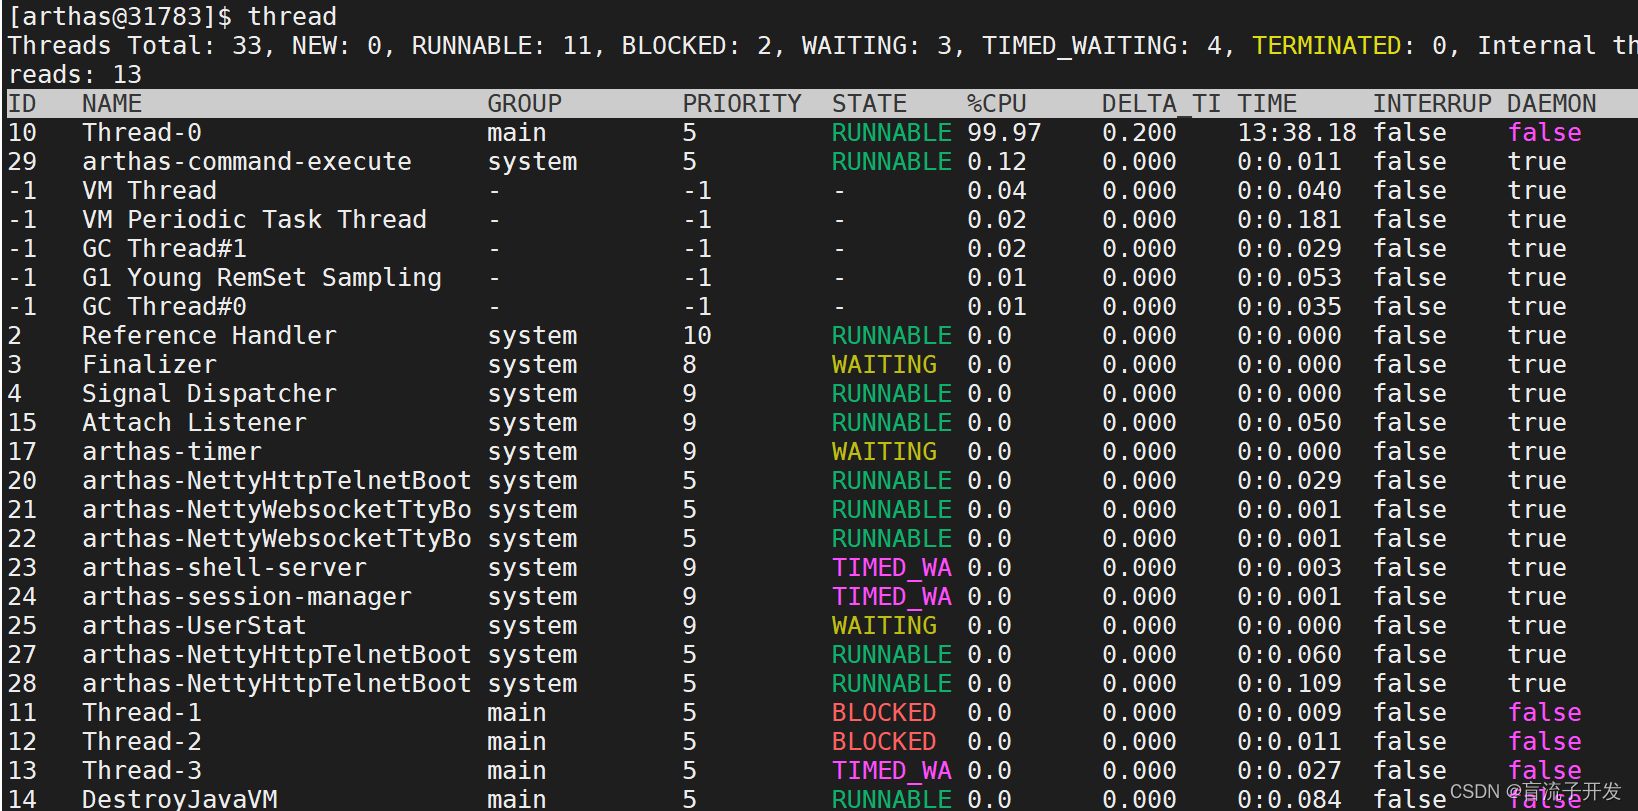Select arthas-session-manager thread name

pyautogui.click(x=247, y=597)
